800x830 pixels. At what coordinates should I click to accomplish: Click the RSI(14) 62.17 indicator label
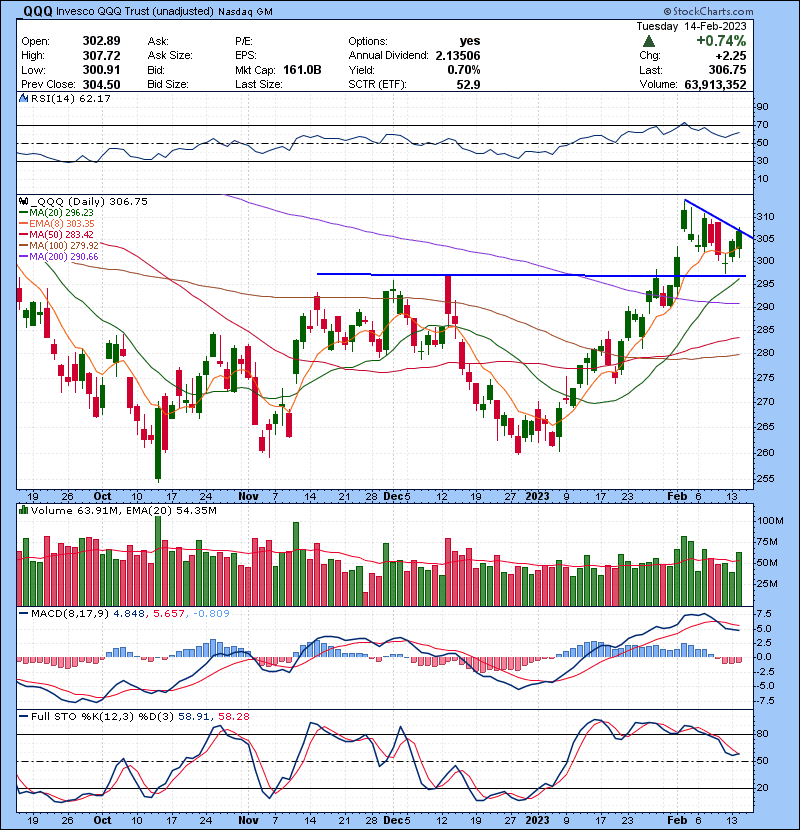[x=70, y=98]
